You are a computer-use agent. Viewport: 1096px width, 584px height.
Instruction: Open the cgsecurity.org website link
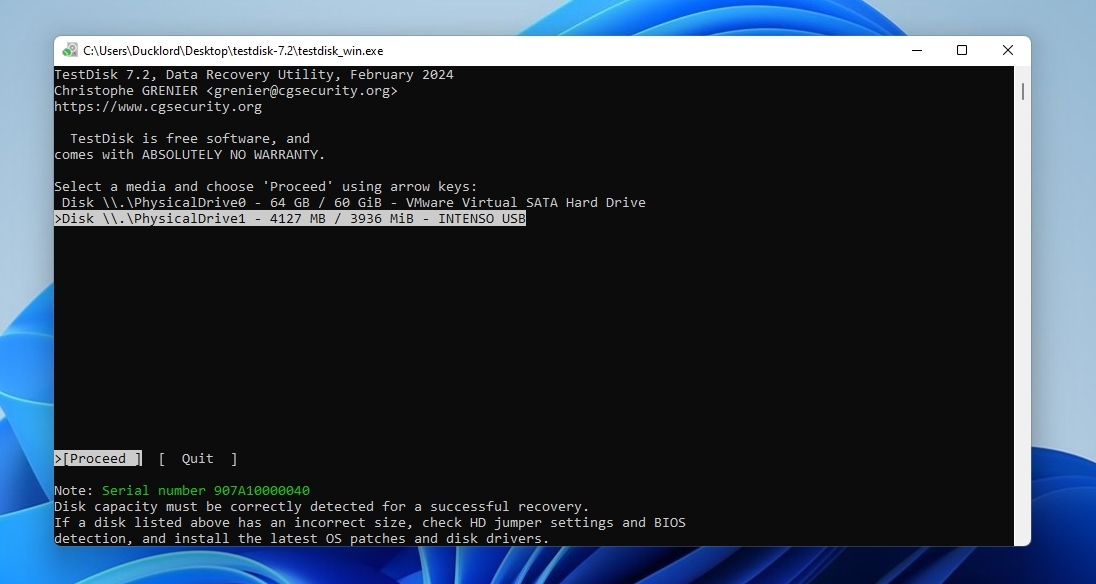[x=157, y=106]
